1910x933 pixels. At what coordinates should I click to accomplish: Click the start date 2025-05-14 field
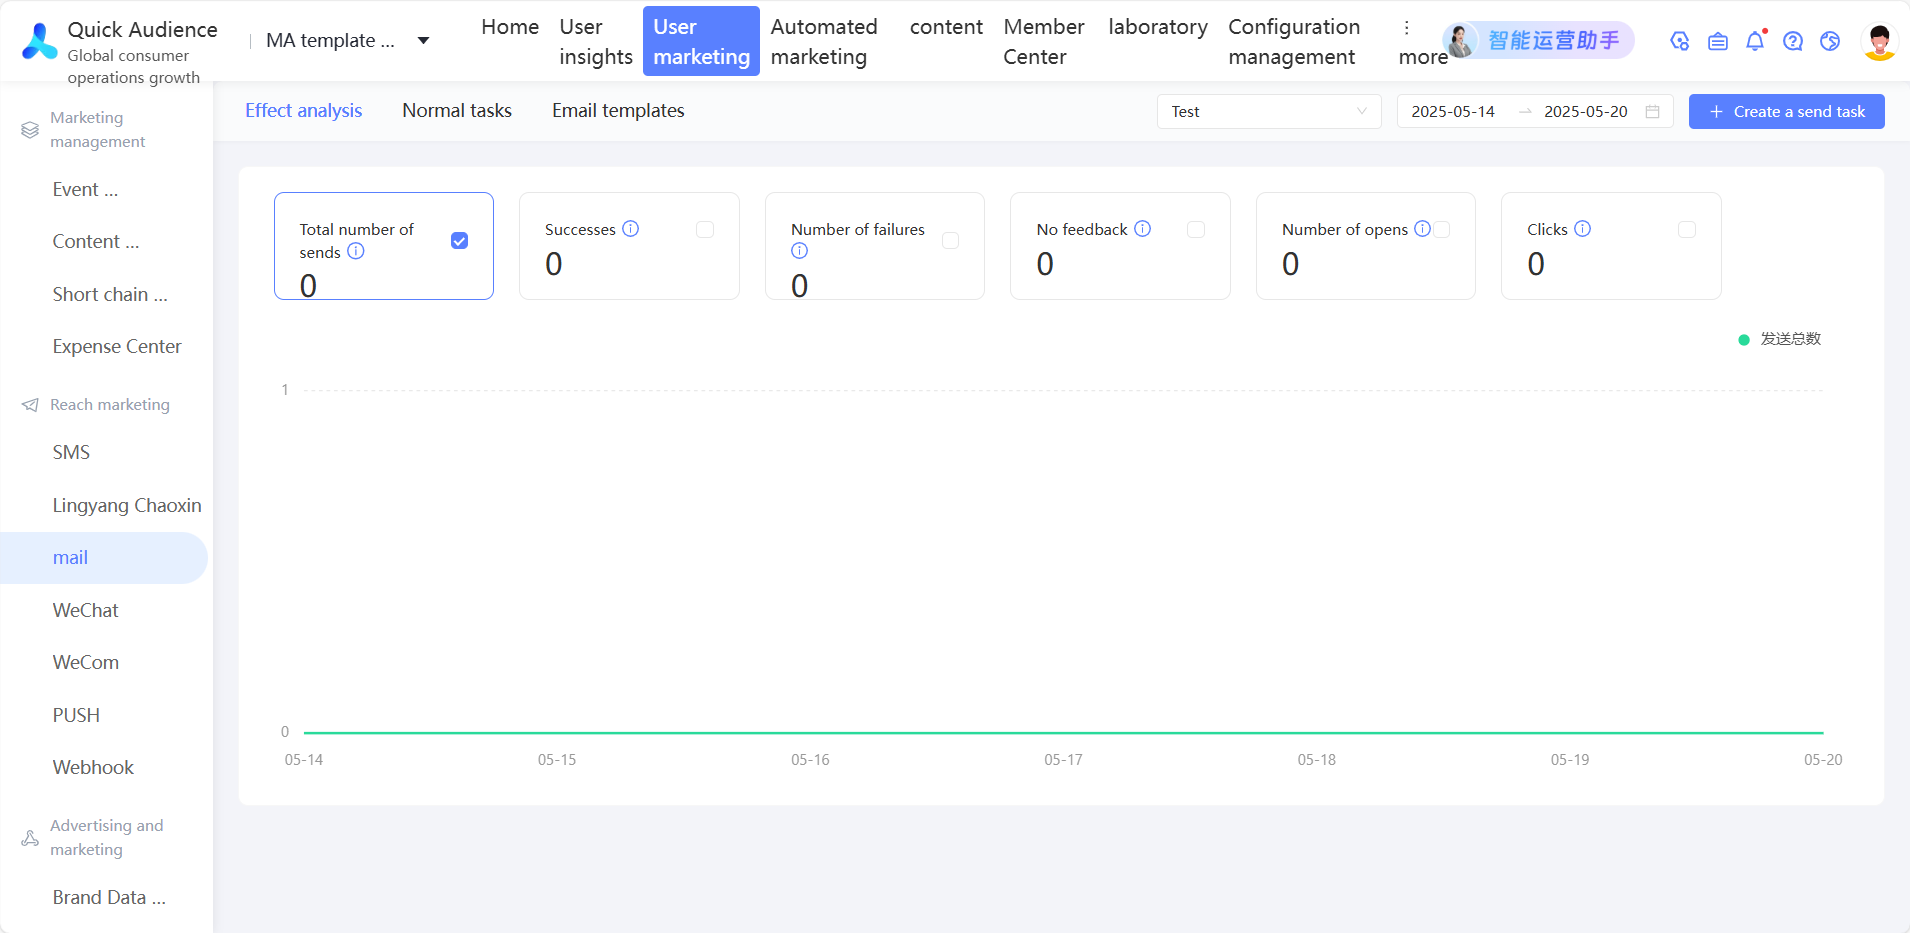(1453, 111)
